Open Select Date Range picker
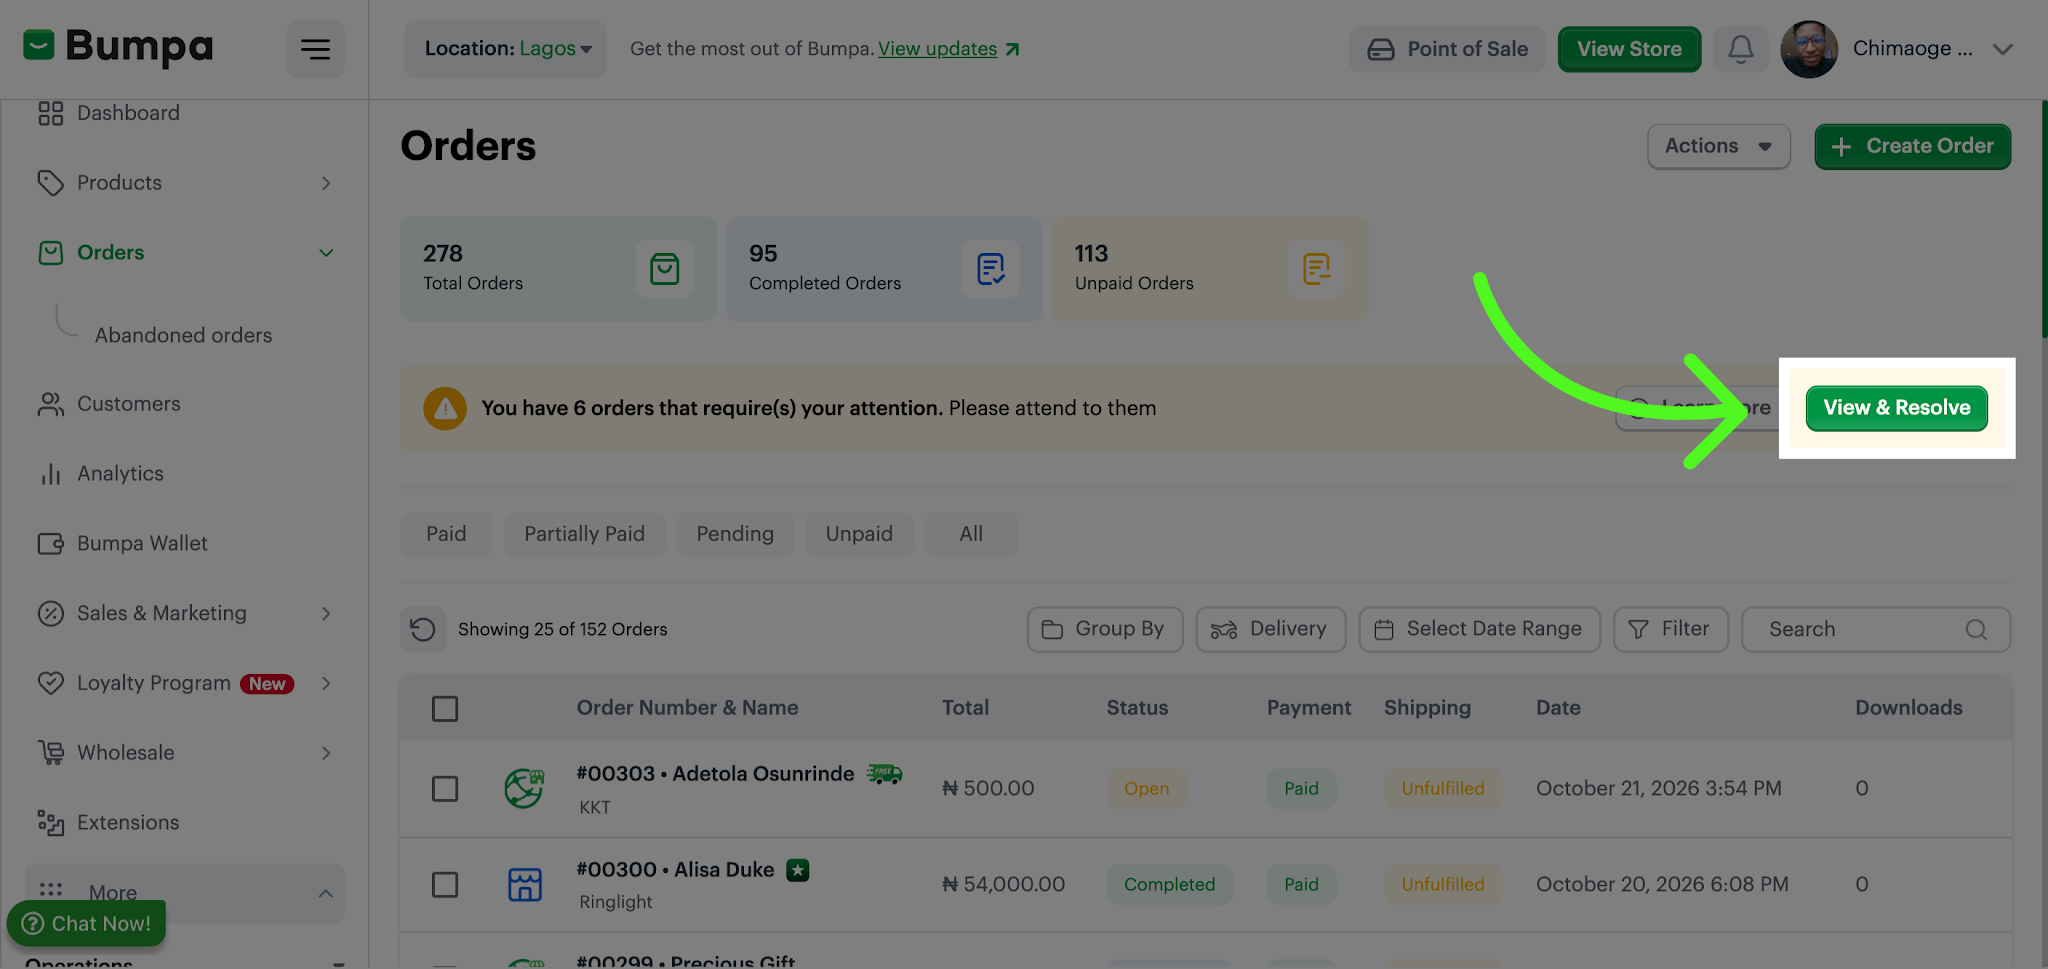Screen dimensions: 2048x969 pos(1479,629)
